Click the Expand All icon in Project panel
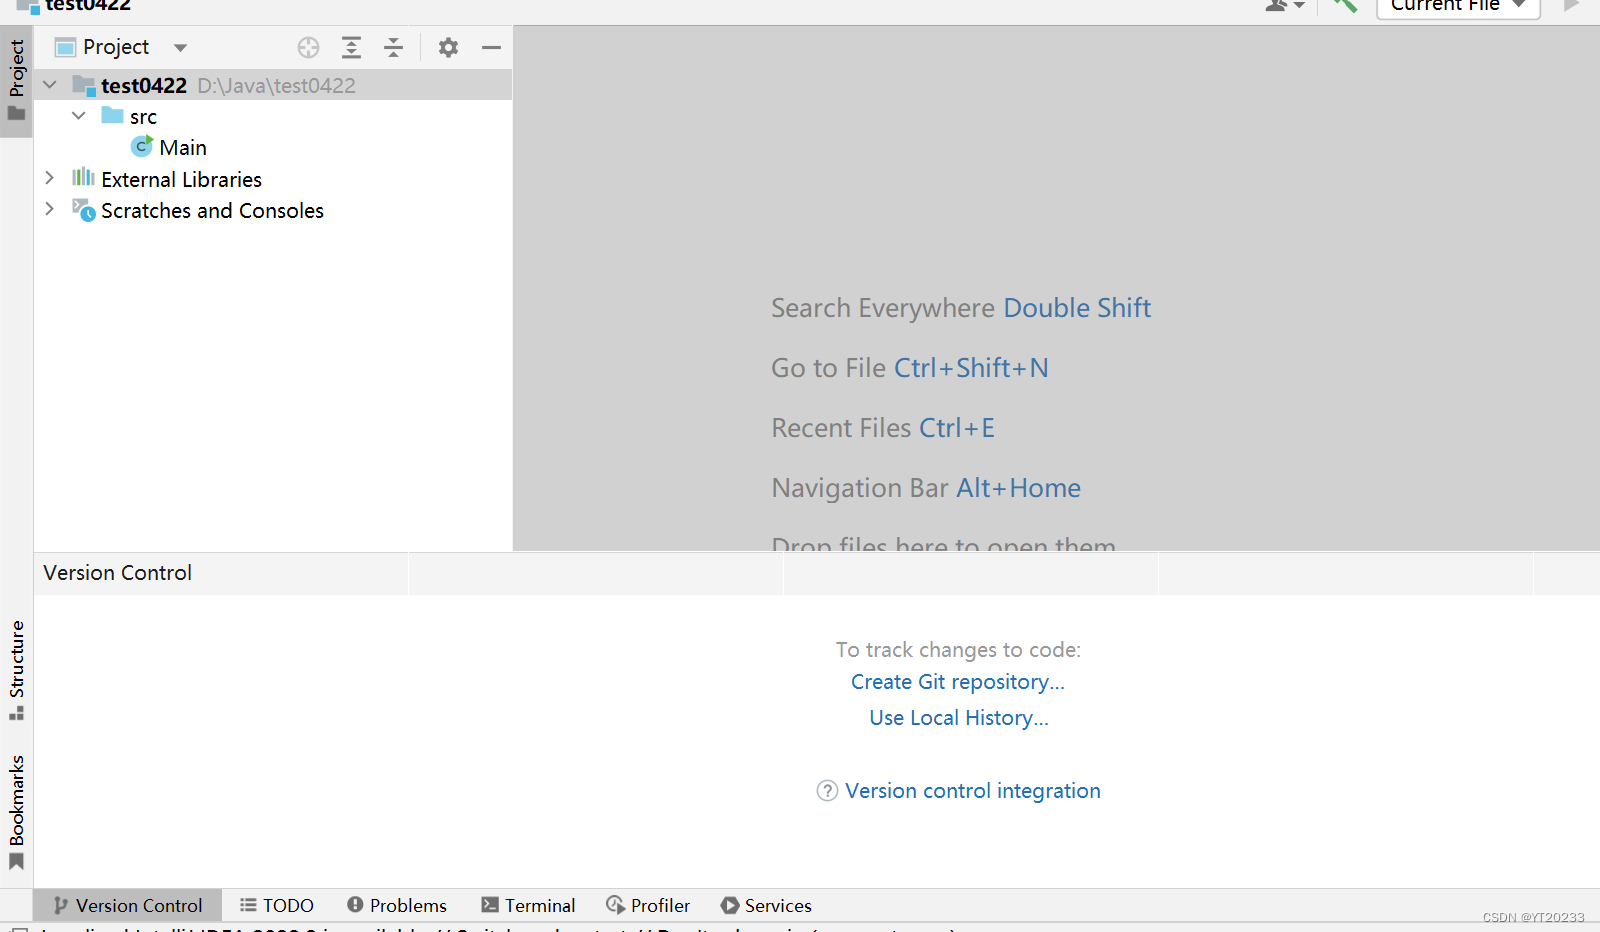 [351, 47]
